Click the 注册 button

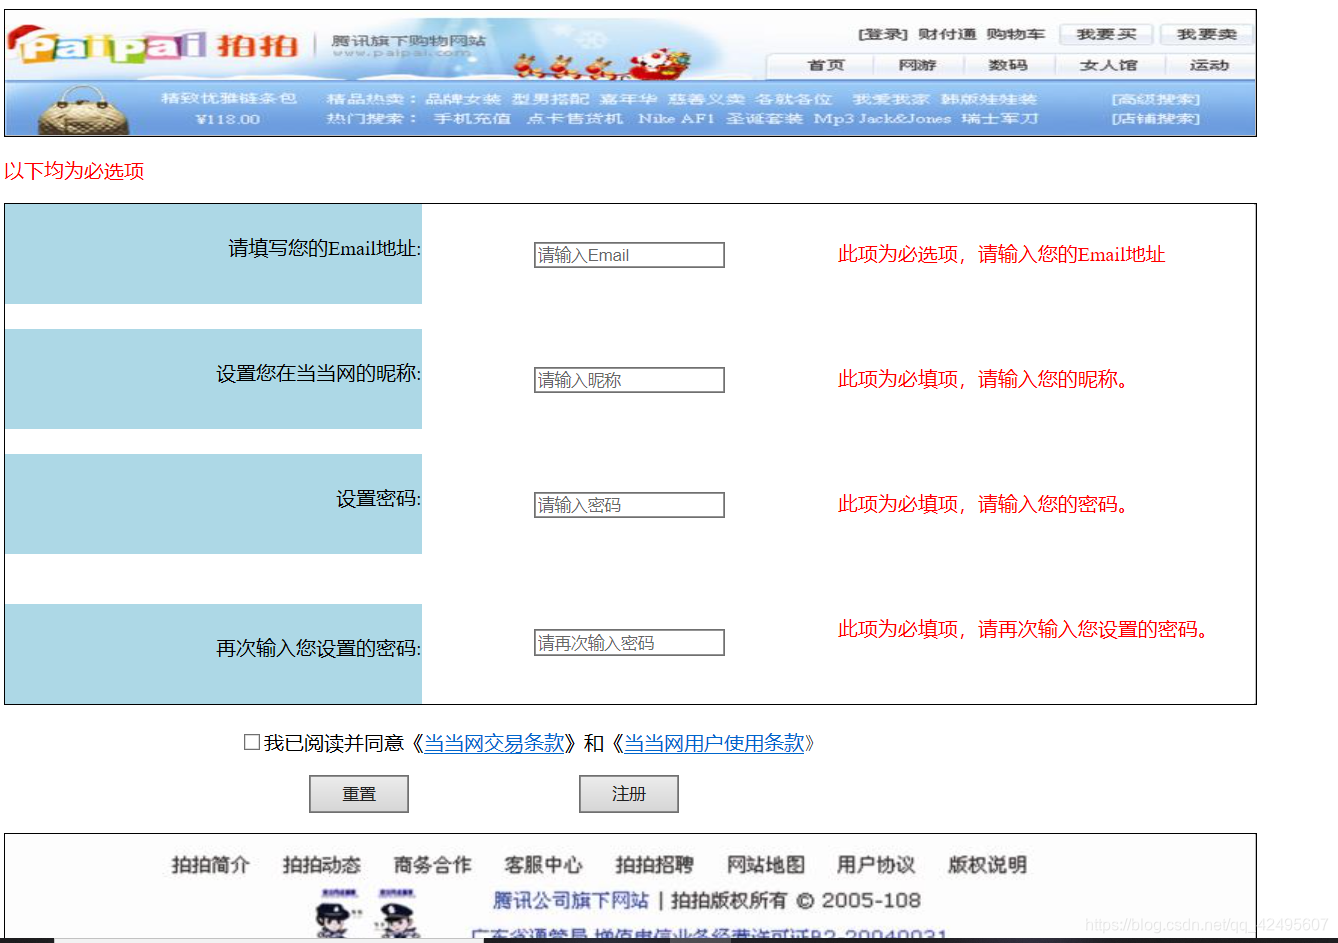pos(628,793)
